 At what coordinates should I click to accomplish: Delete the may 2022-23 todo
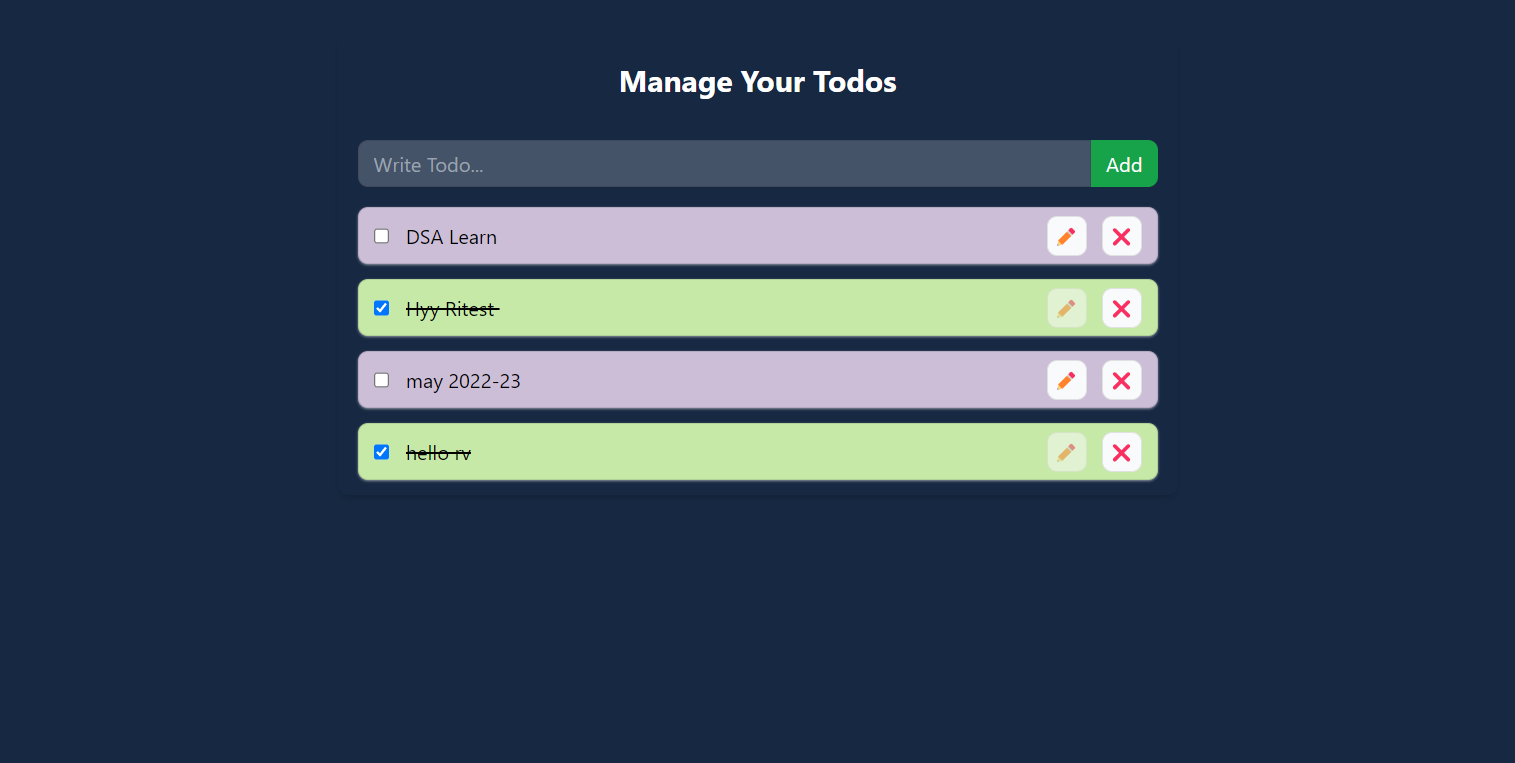coord(1121,380)
